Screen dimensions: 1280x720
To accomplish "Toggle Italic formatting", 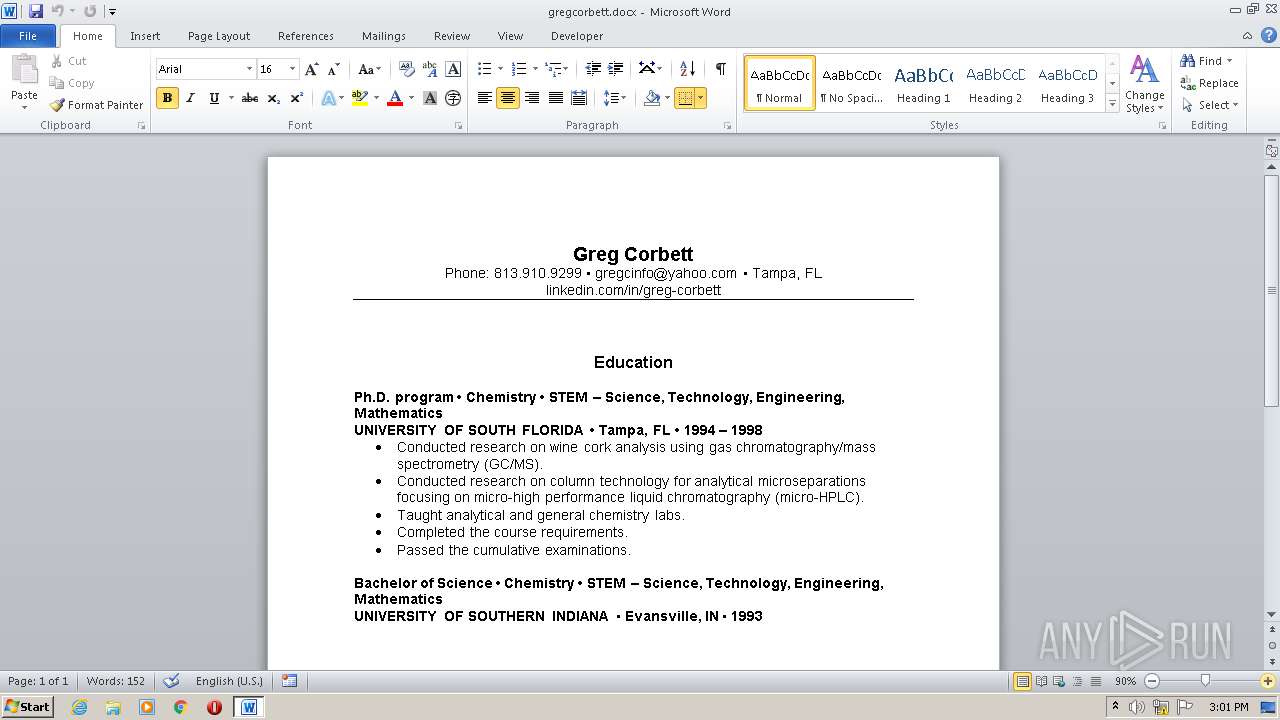I will coord(190,98).
